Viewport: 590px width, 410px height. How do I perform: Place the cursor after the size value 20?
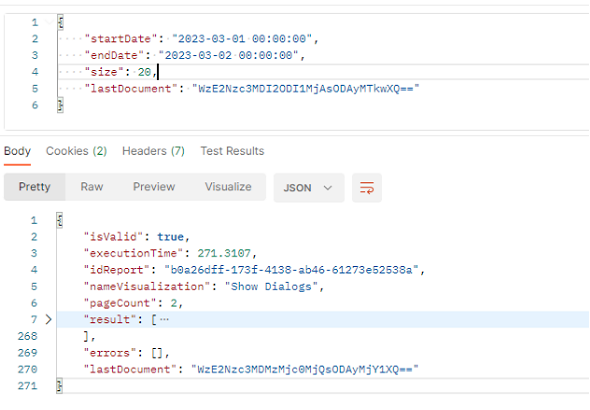coord(151,72)
